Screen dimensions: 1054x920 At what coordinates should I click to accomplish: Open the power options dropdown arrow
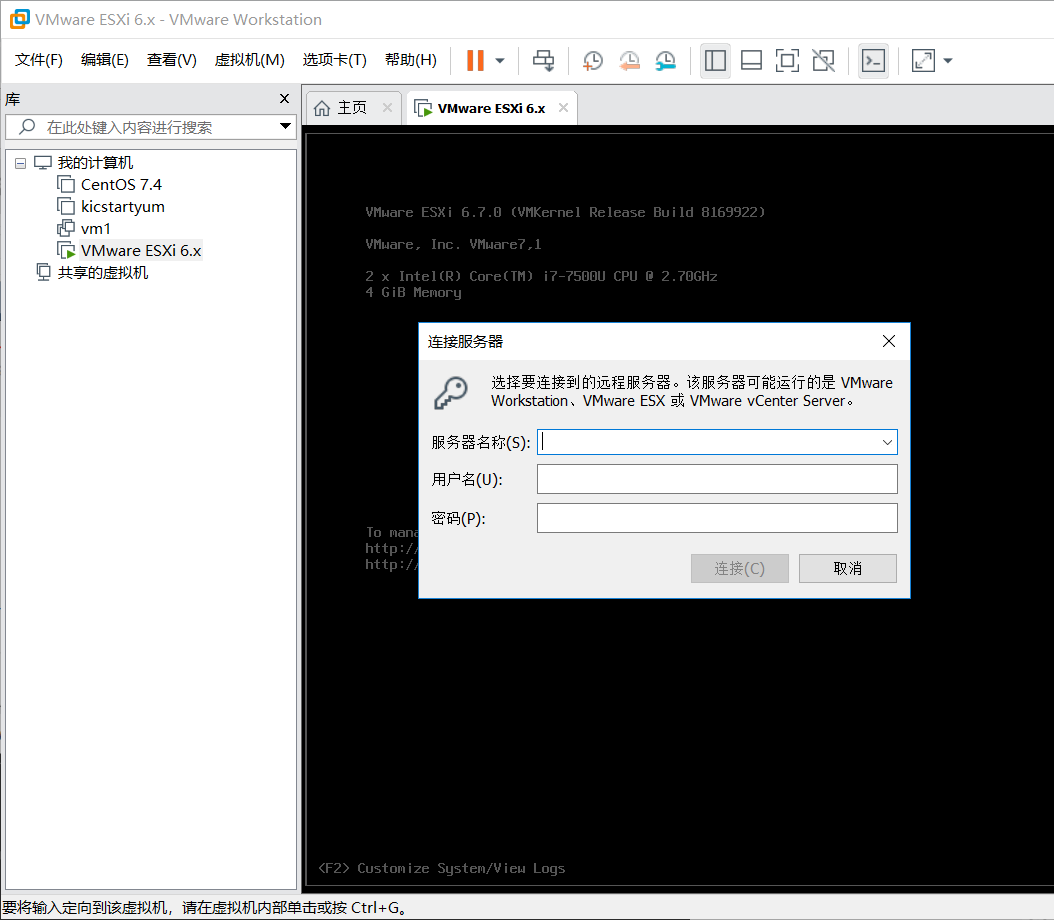(499, 60)
